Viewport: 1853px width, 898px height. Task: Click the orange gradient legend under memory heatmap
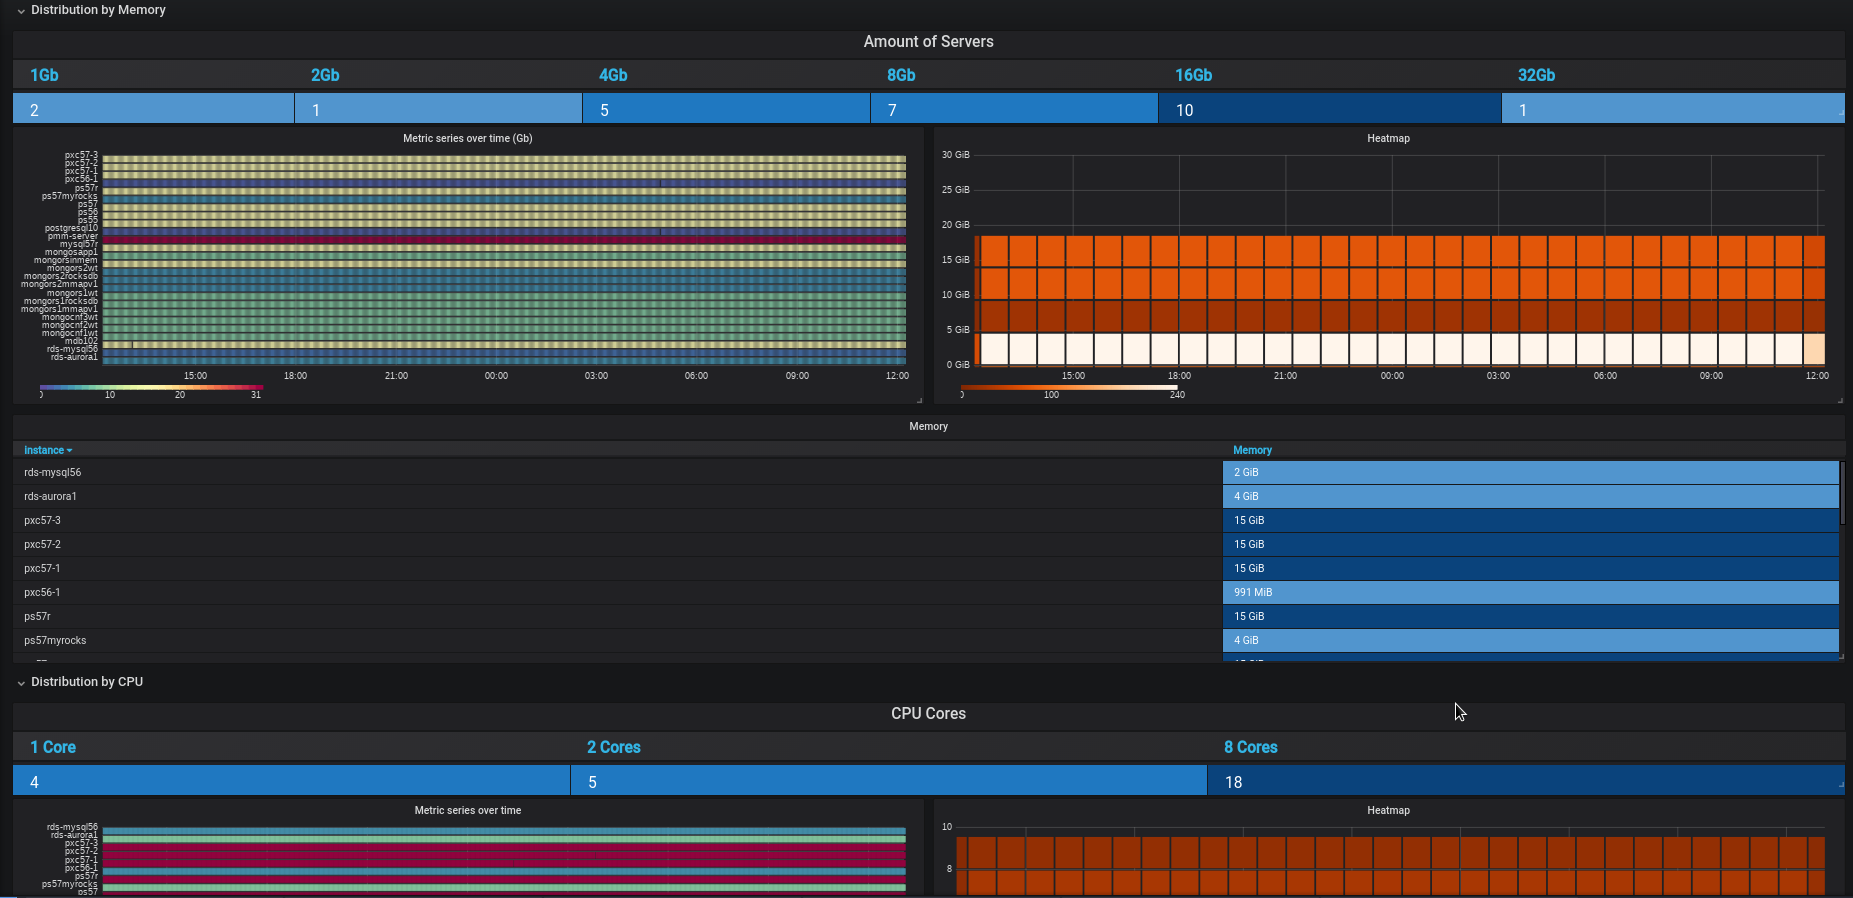1068,387
